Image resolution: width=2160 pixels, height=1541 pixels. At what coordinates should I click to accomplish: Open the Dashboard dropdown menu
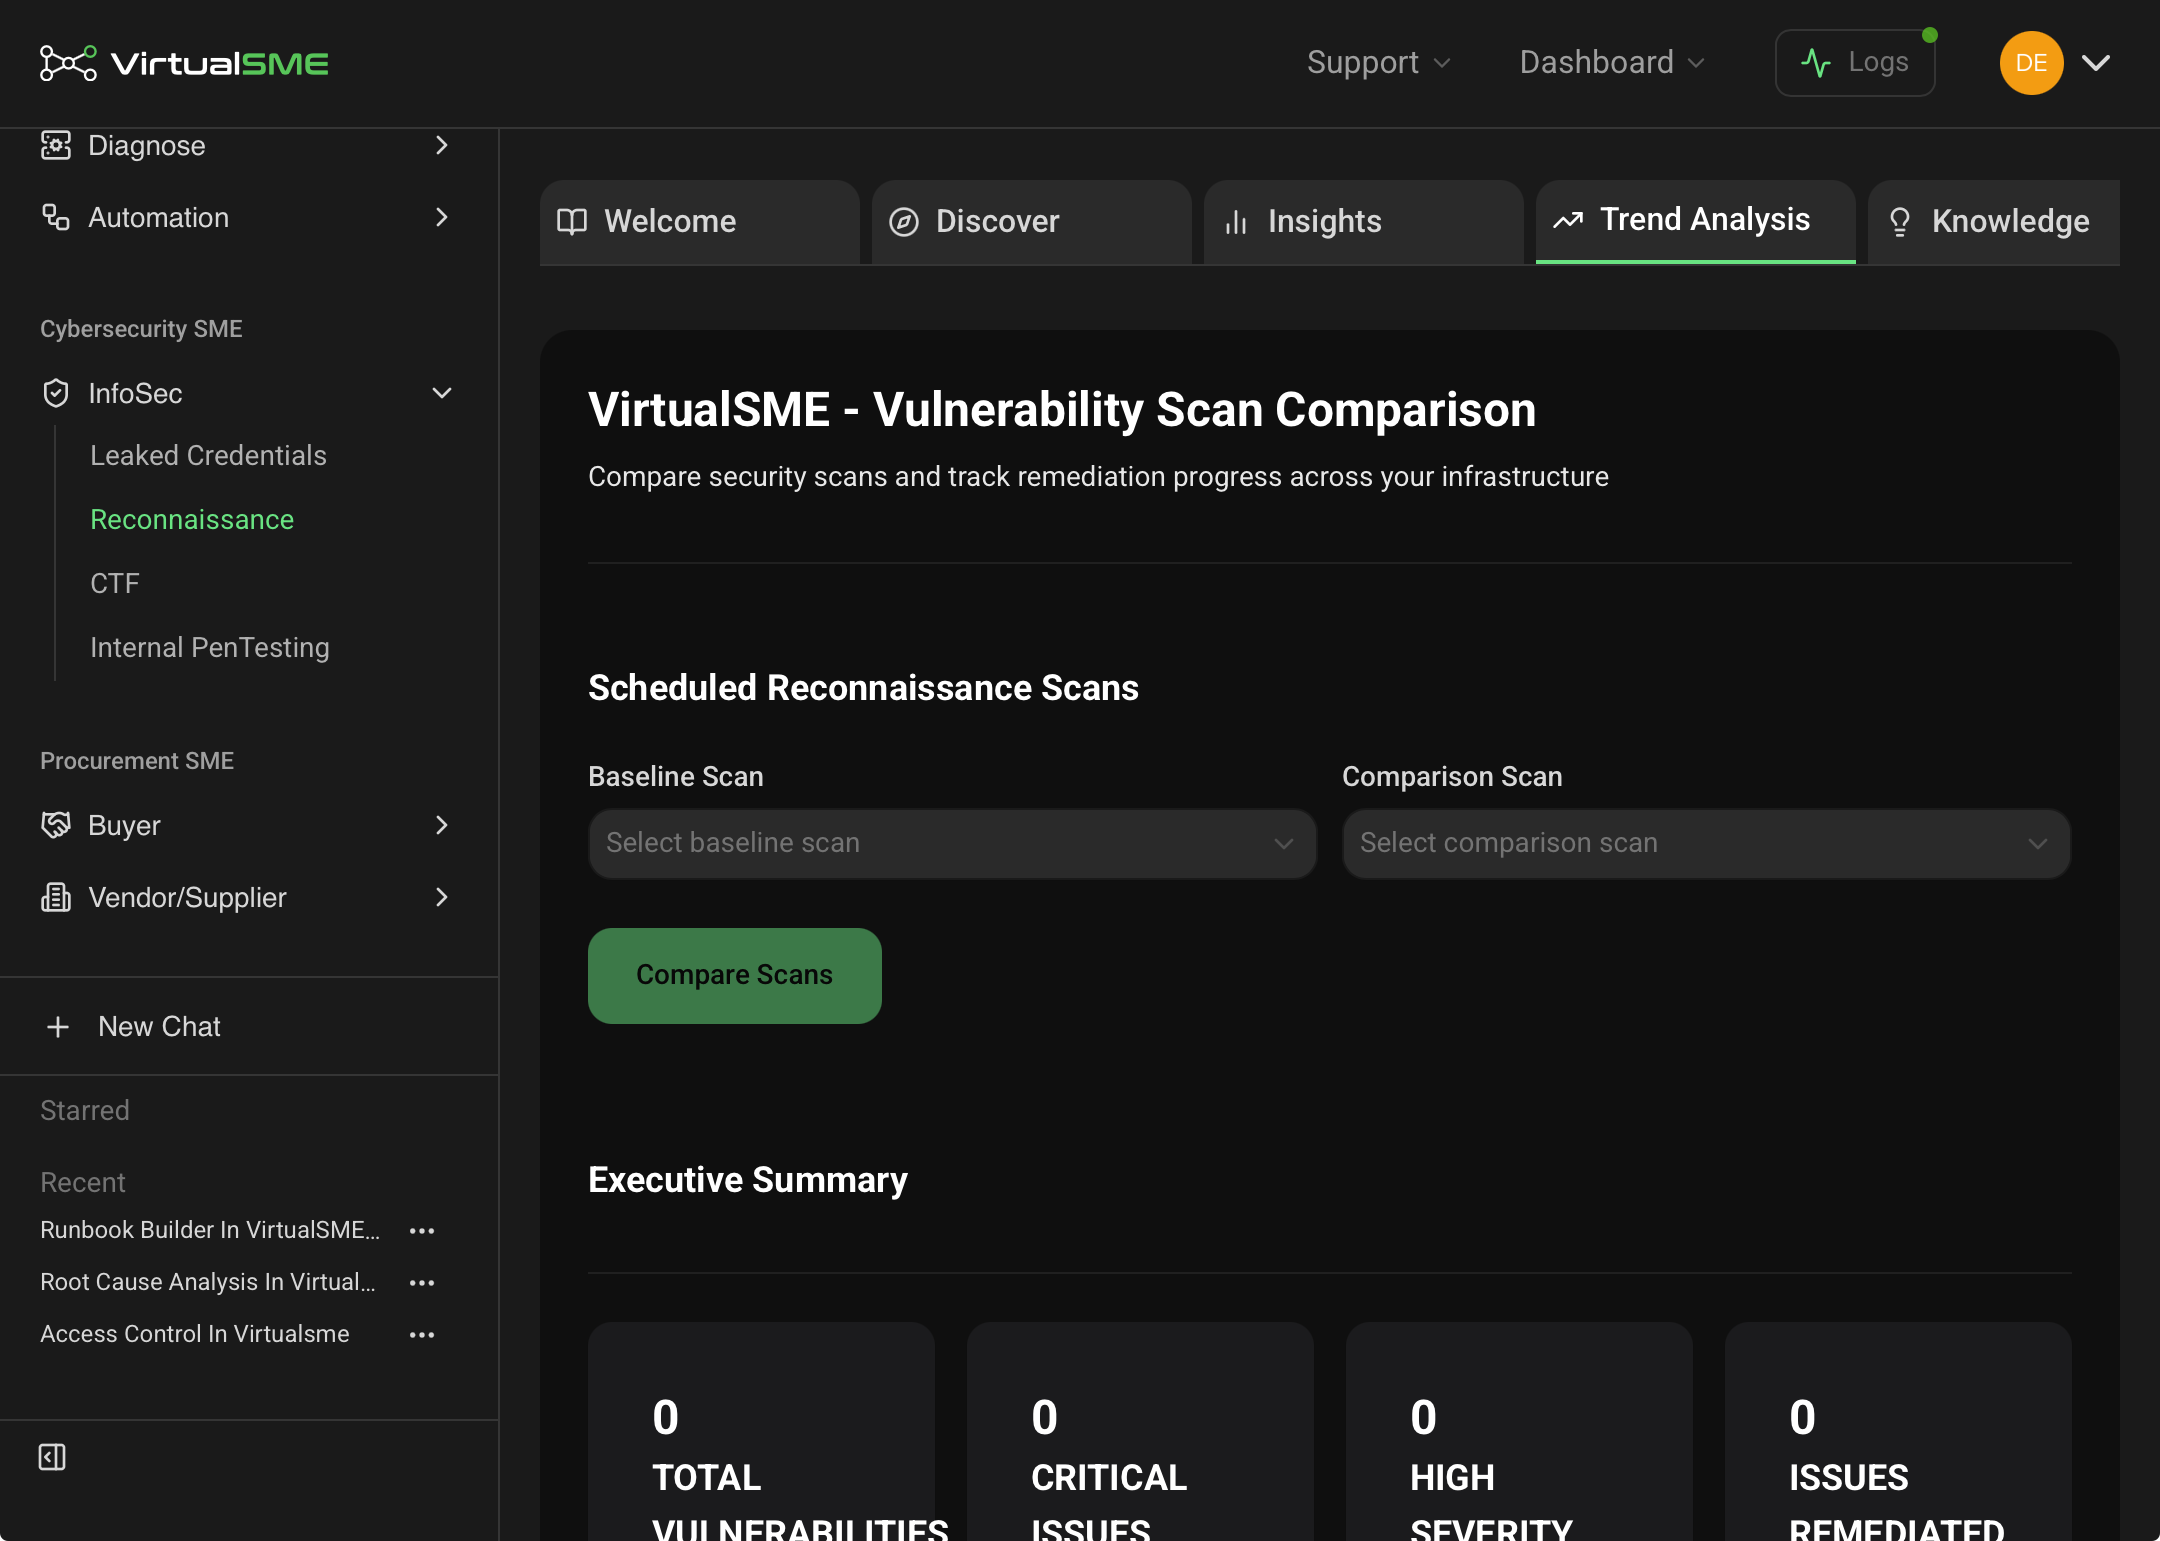pyautogui.click(x=1612, y=62)
